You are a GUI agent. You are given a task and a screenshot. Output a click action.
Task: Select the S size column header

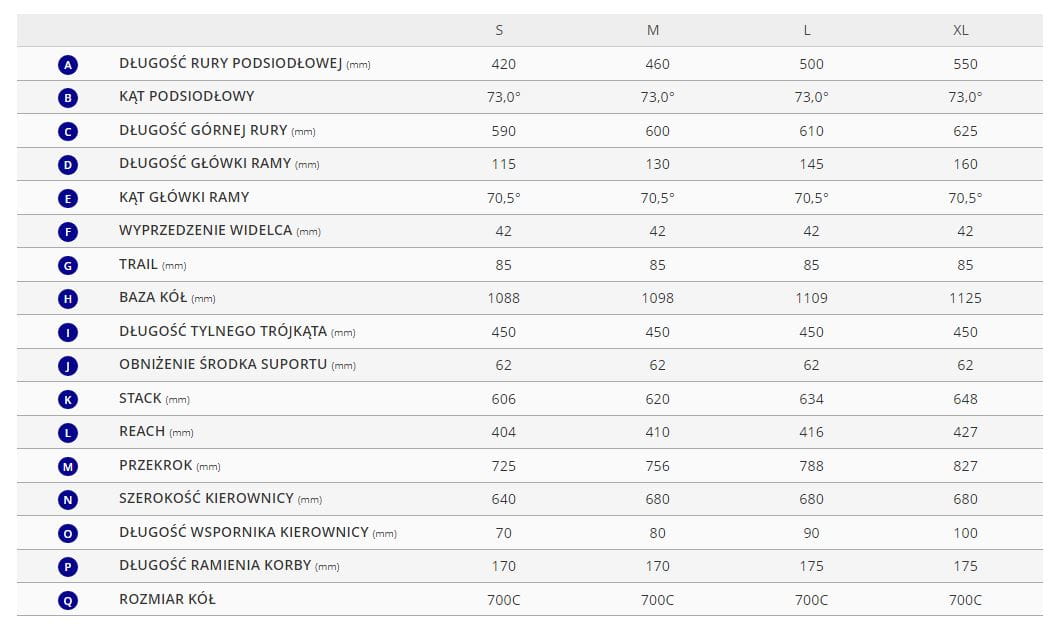pos(499,30)
